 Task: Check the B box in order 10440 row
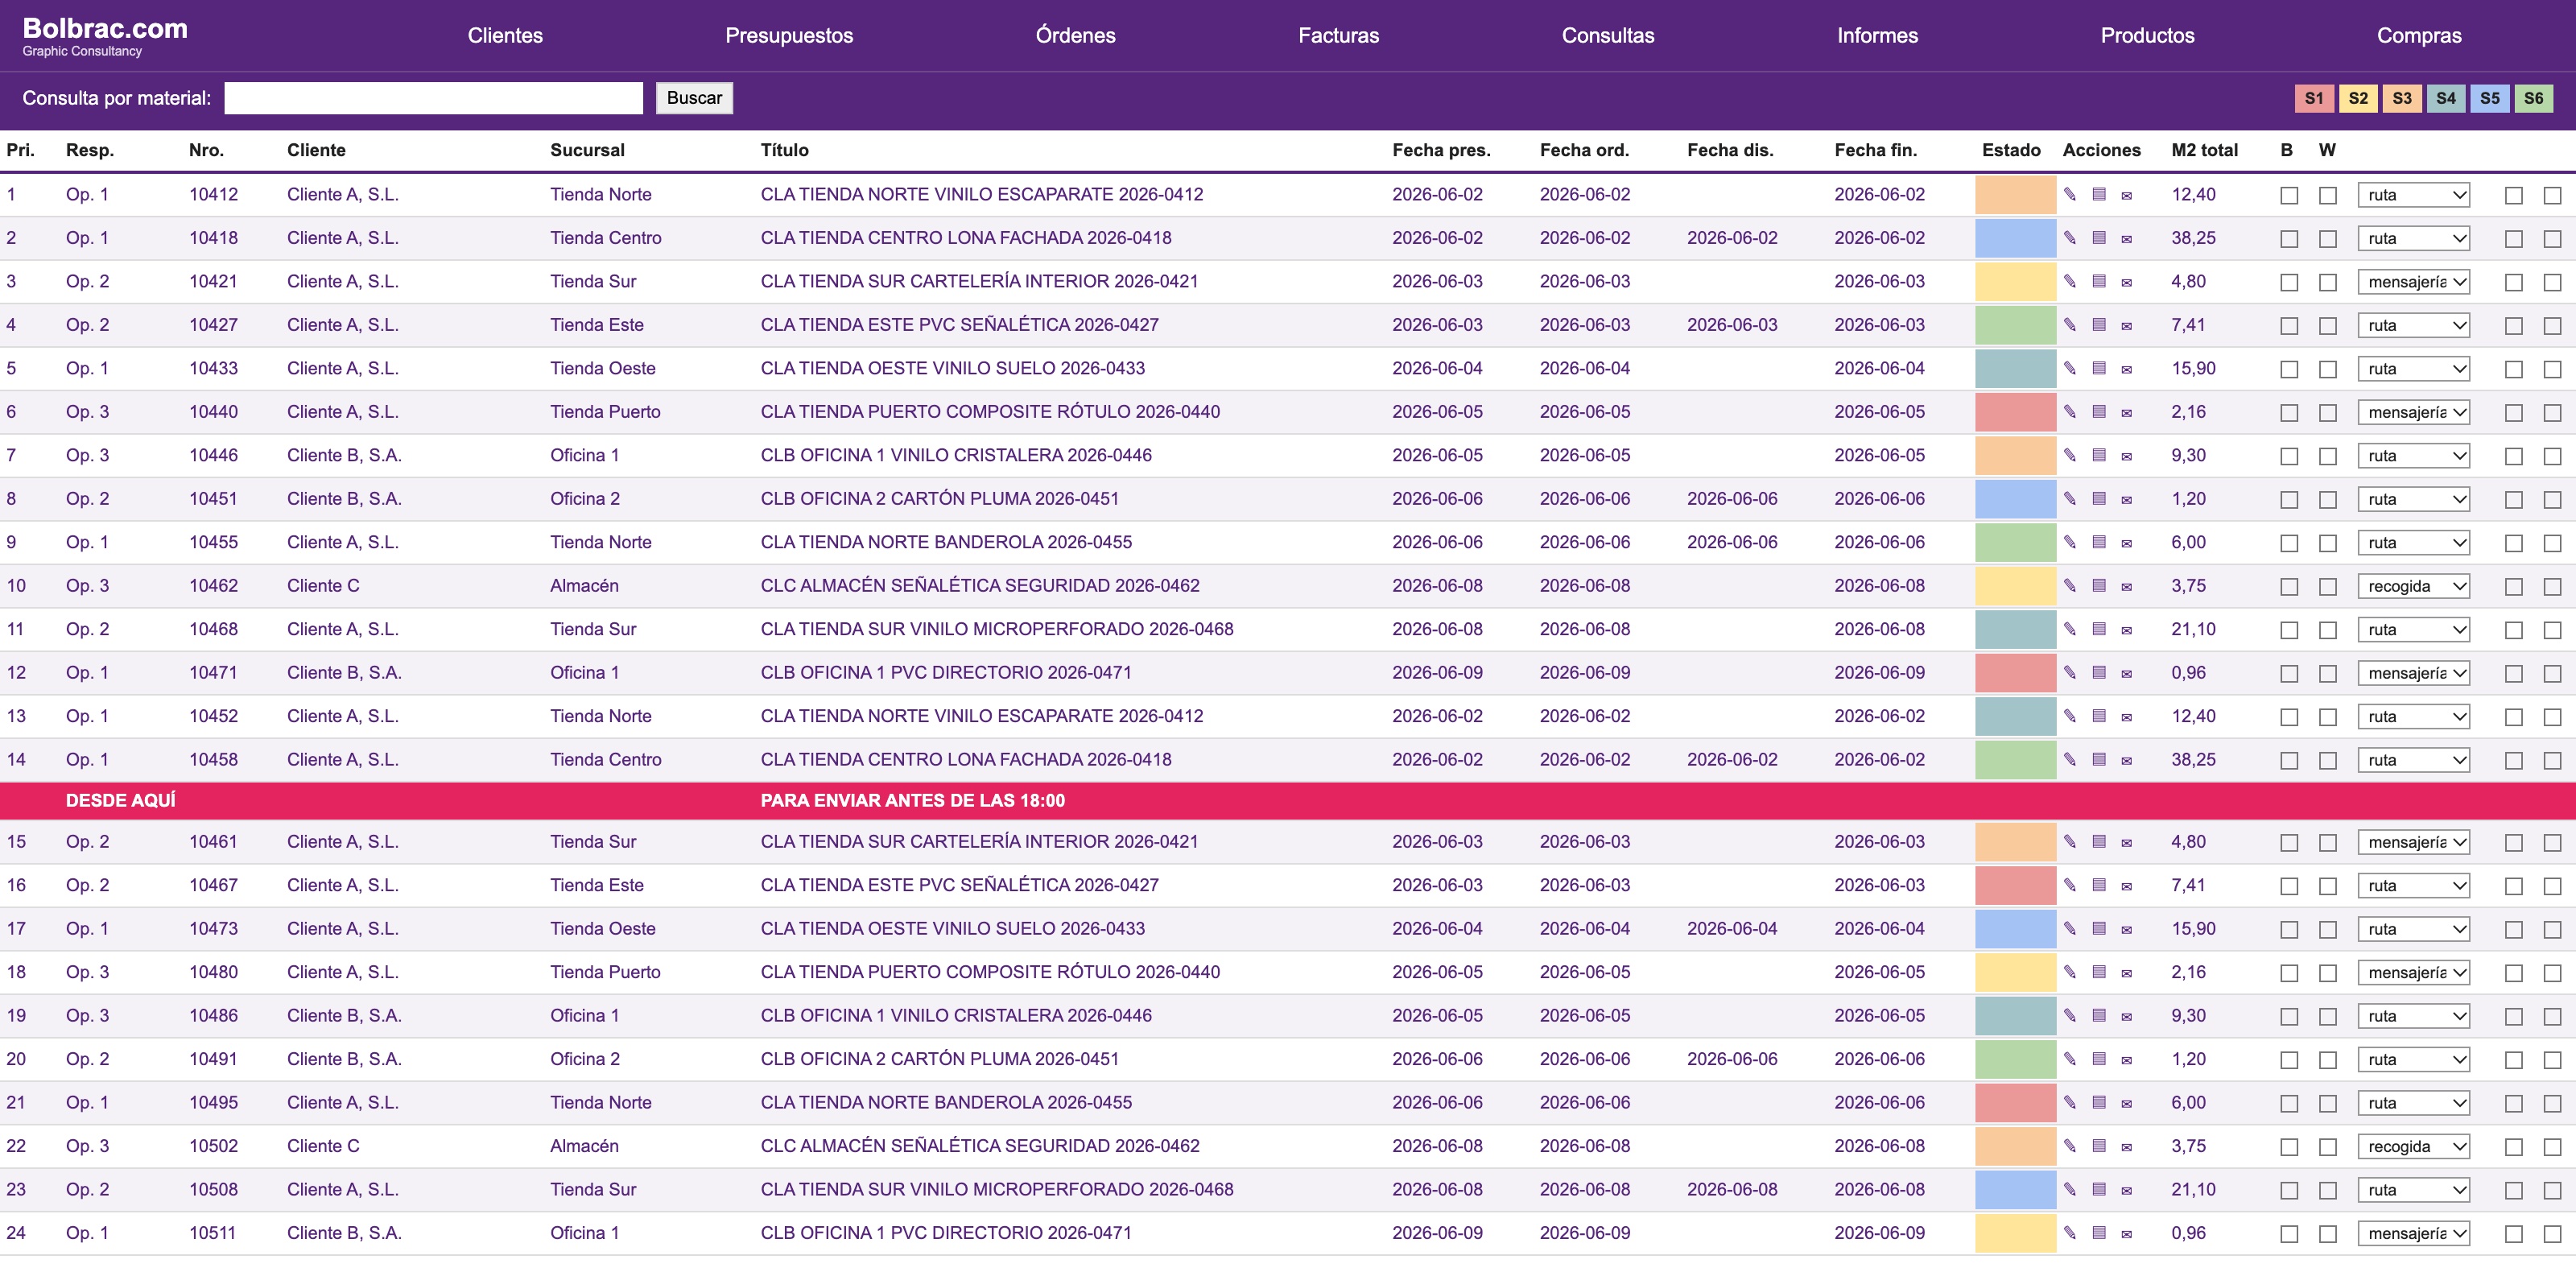(2289, 413)
